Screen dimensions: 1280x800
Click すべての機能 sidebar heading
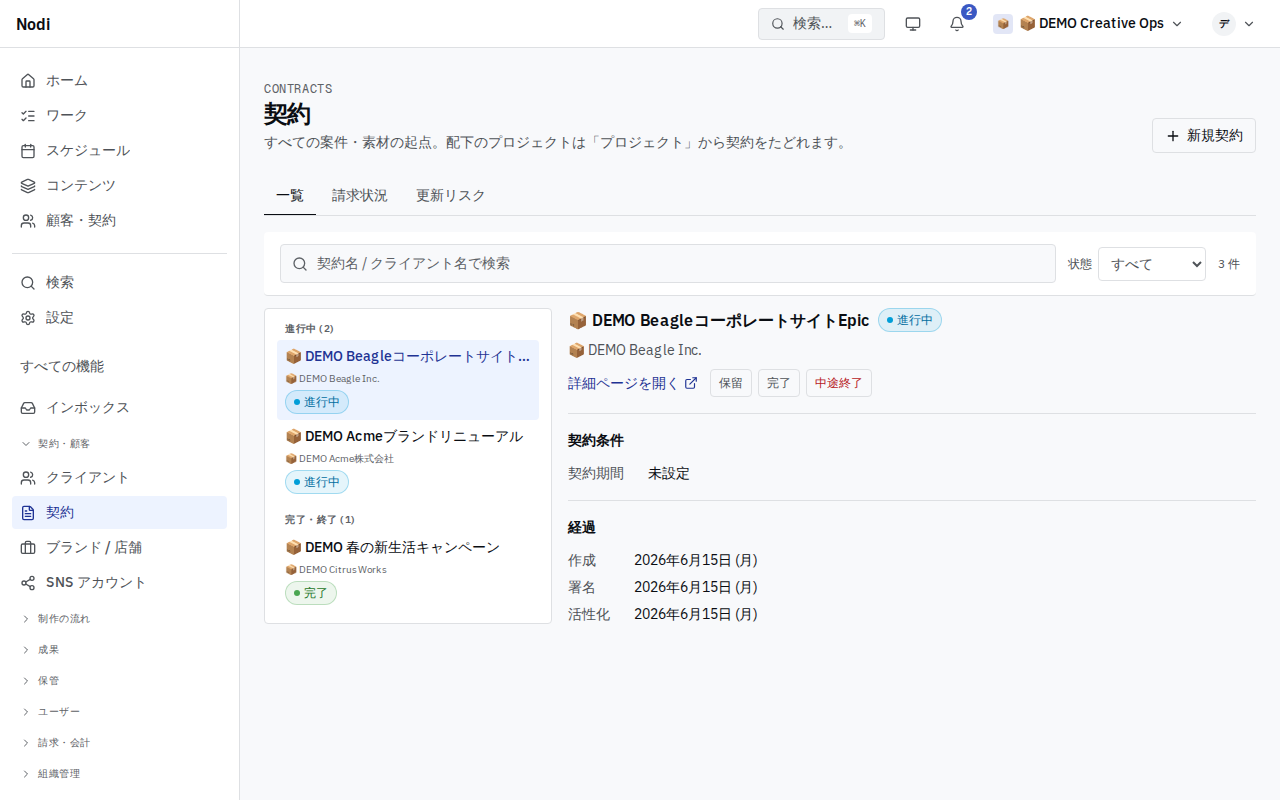point(62,367)
